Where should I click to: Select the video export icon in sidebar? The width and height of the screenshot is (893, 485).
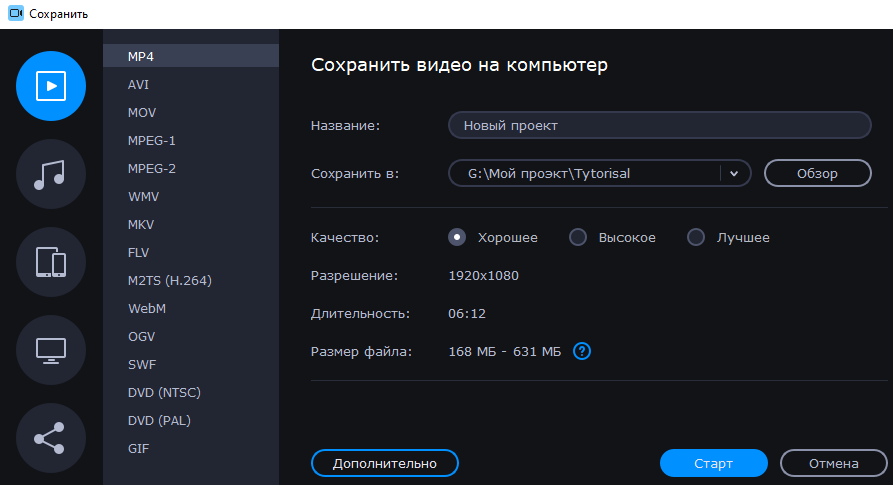coord(51,86)
